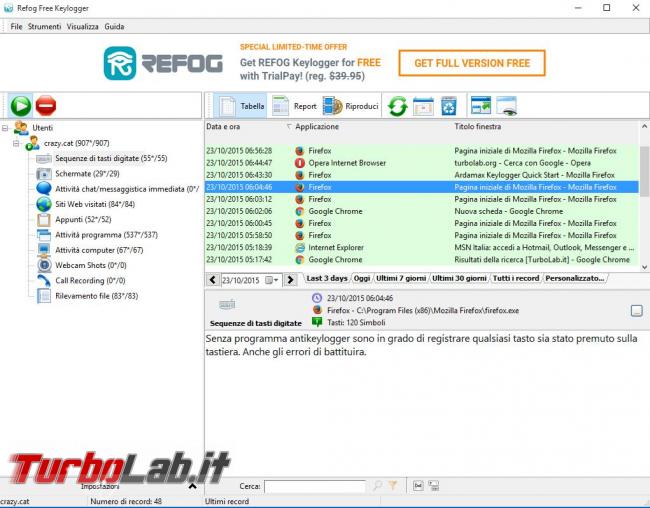Select Ultimi 30 giorni filter tab
Viewport: 650px width, 508px height.
pos(459,278)
